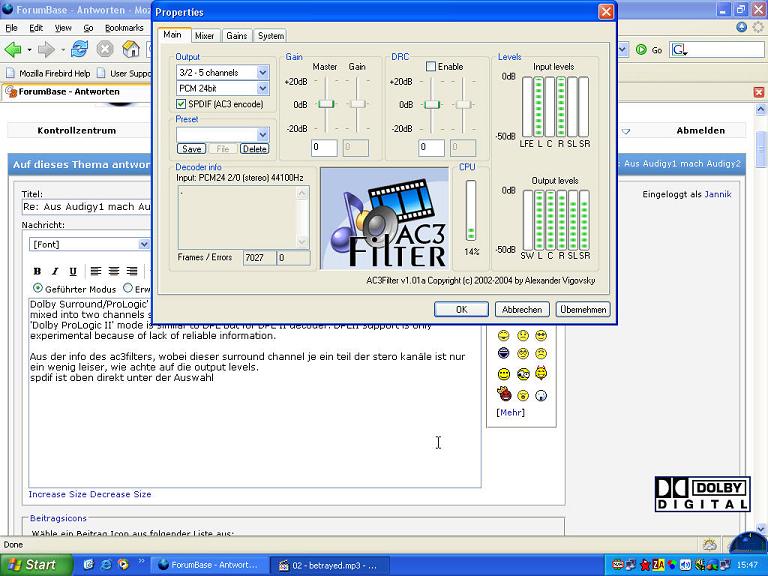Click the Übernehmen button

tap(583, 310)
